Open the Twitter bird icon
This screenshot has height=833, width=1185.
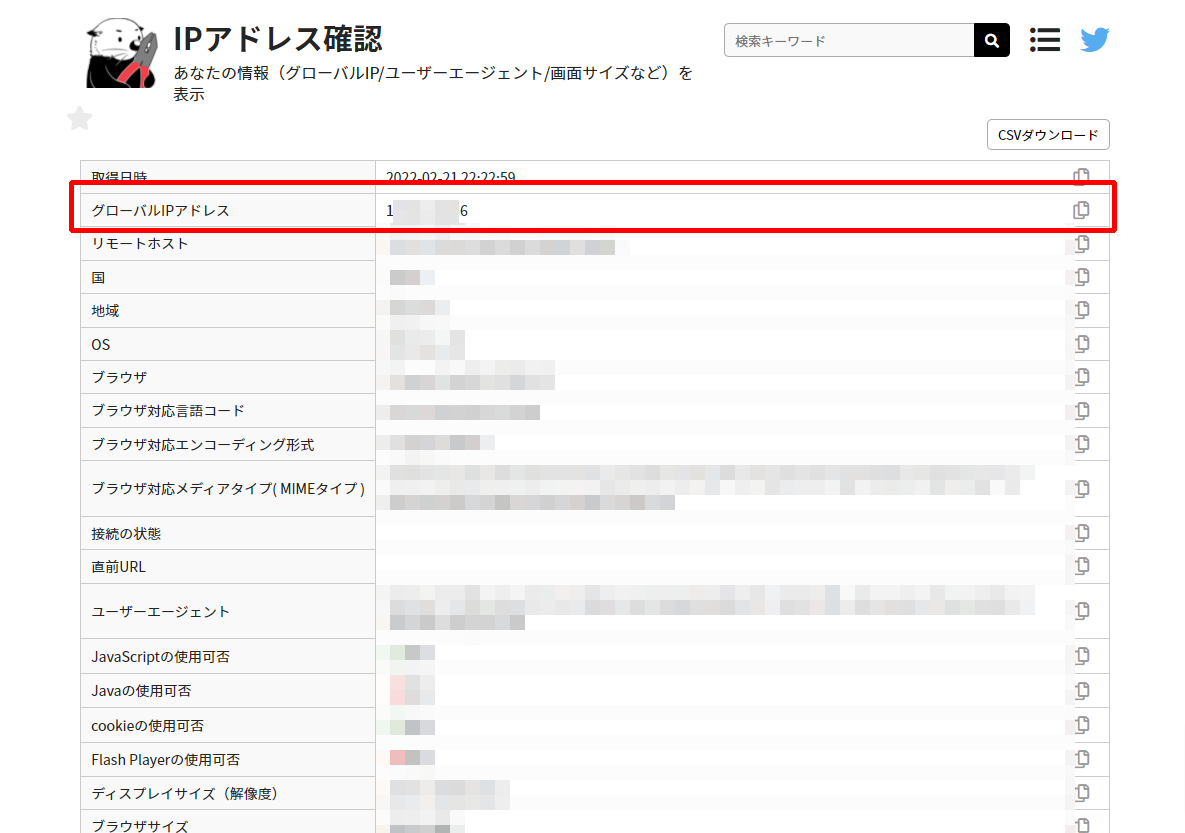click(x=1094, y=40)
